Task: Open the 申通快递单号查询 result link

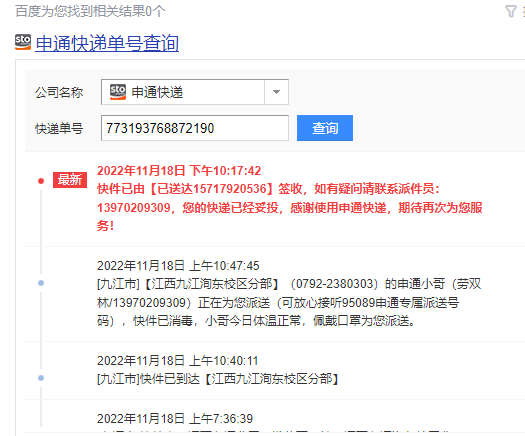Action: coord(107,44)
